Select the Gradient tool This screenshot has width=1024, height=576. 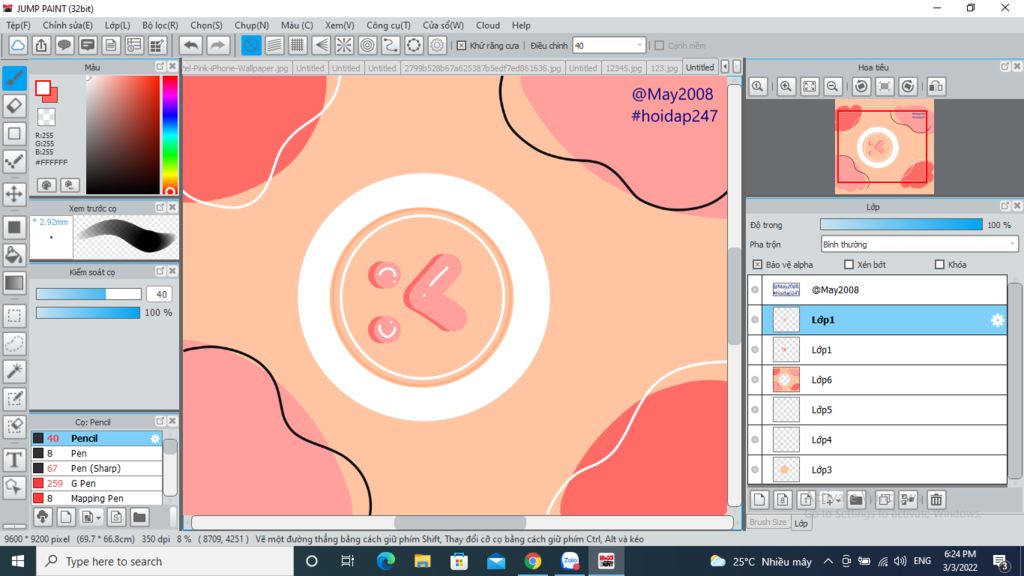[x=14, y=283]
